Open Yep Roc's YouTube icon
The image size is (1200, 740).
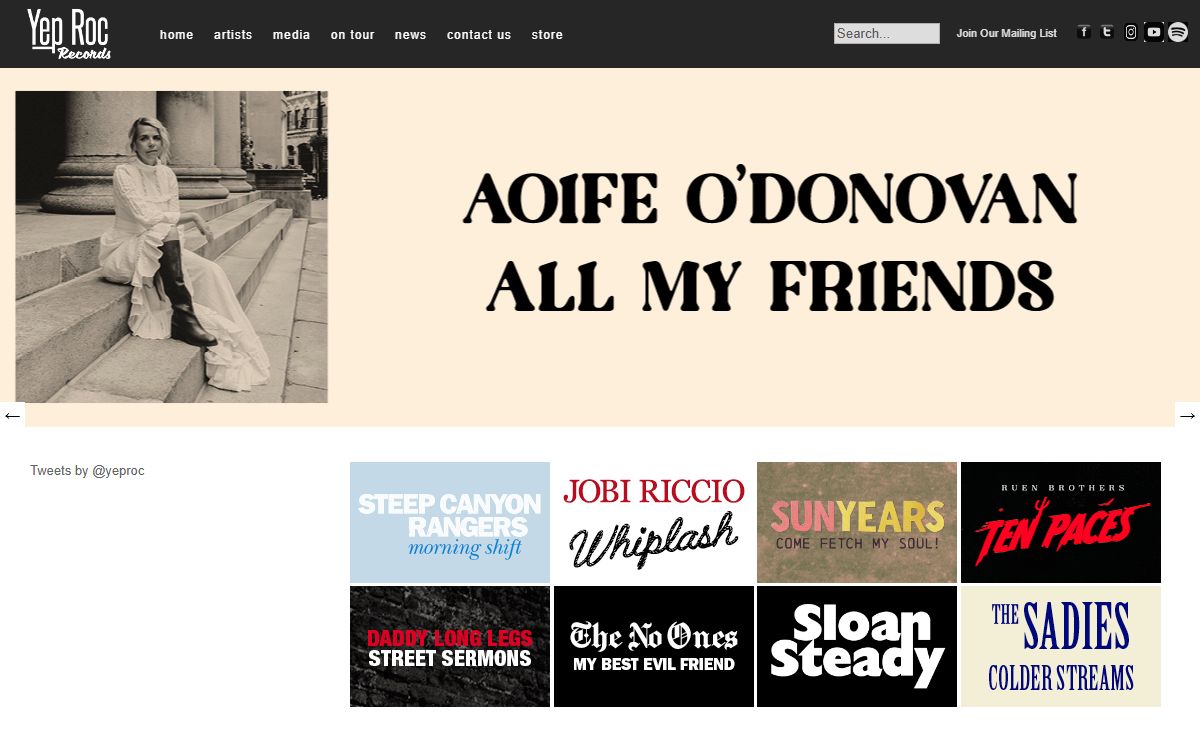(x=1154, y=32)
